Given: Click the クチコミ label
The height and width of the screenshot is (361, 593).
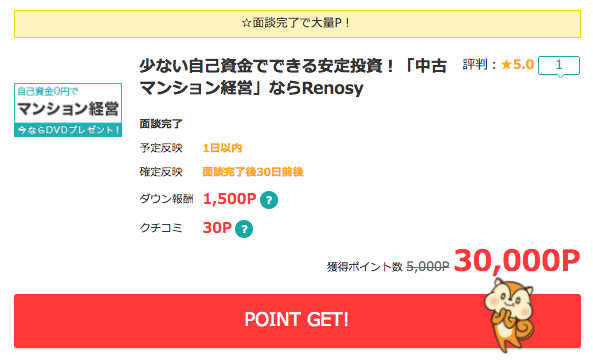Looking at the screenshot, I should [161, 228].
